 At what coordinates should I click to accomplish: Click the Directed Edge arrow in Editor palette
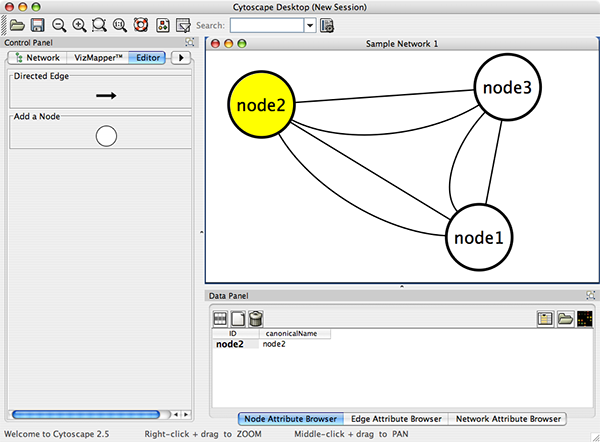[106, 96]
